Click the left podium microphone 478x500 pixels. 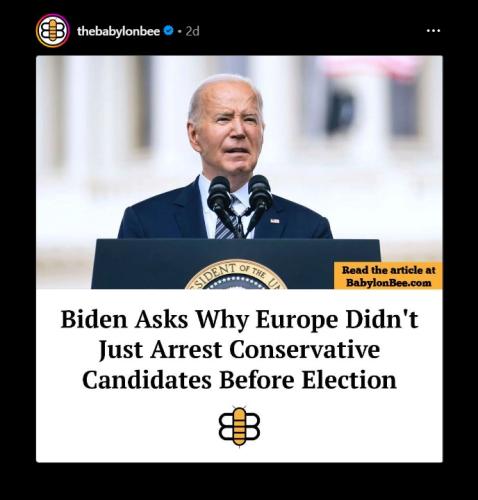[x=220, y=195]
